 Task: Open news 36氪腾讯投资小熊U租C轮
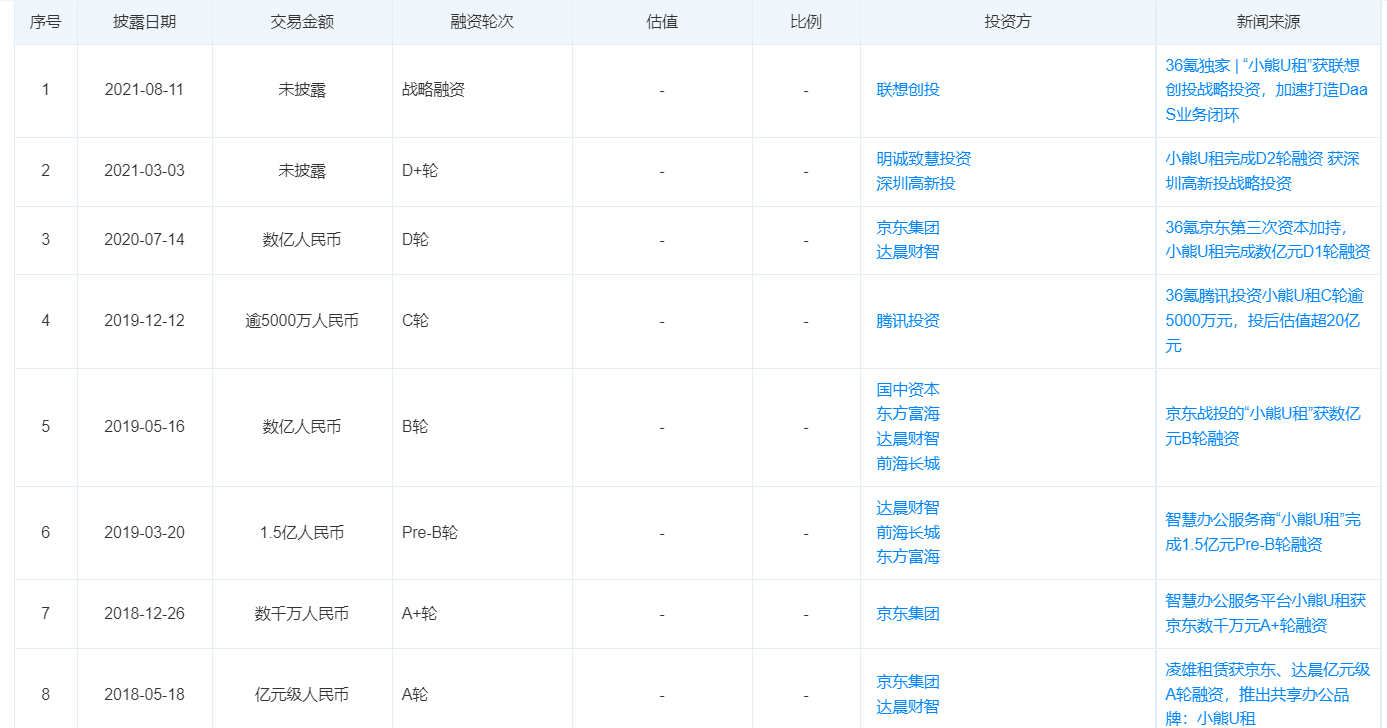pyautogui.click(x=1264, y=321)
